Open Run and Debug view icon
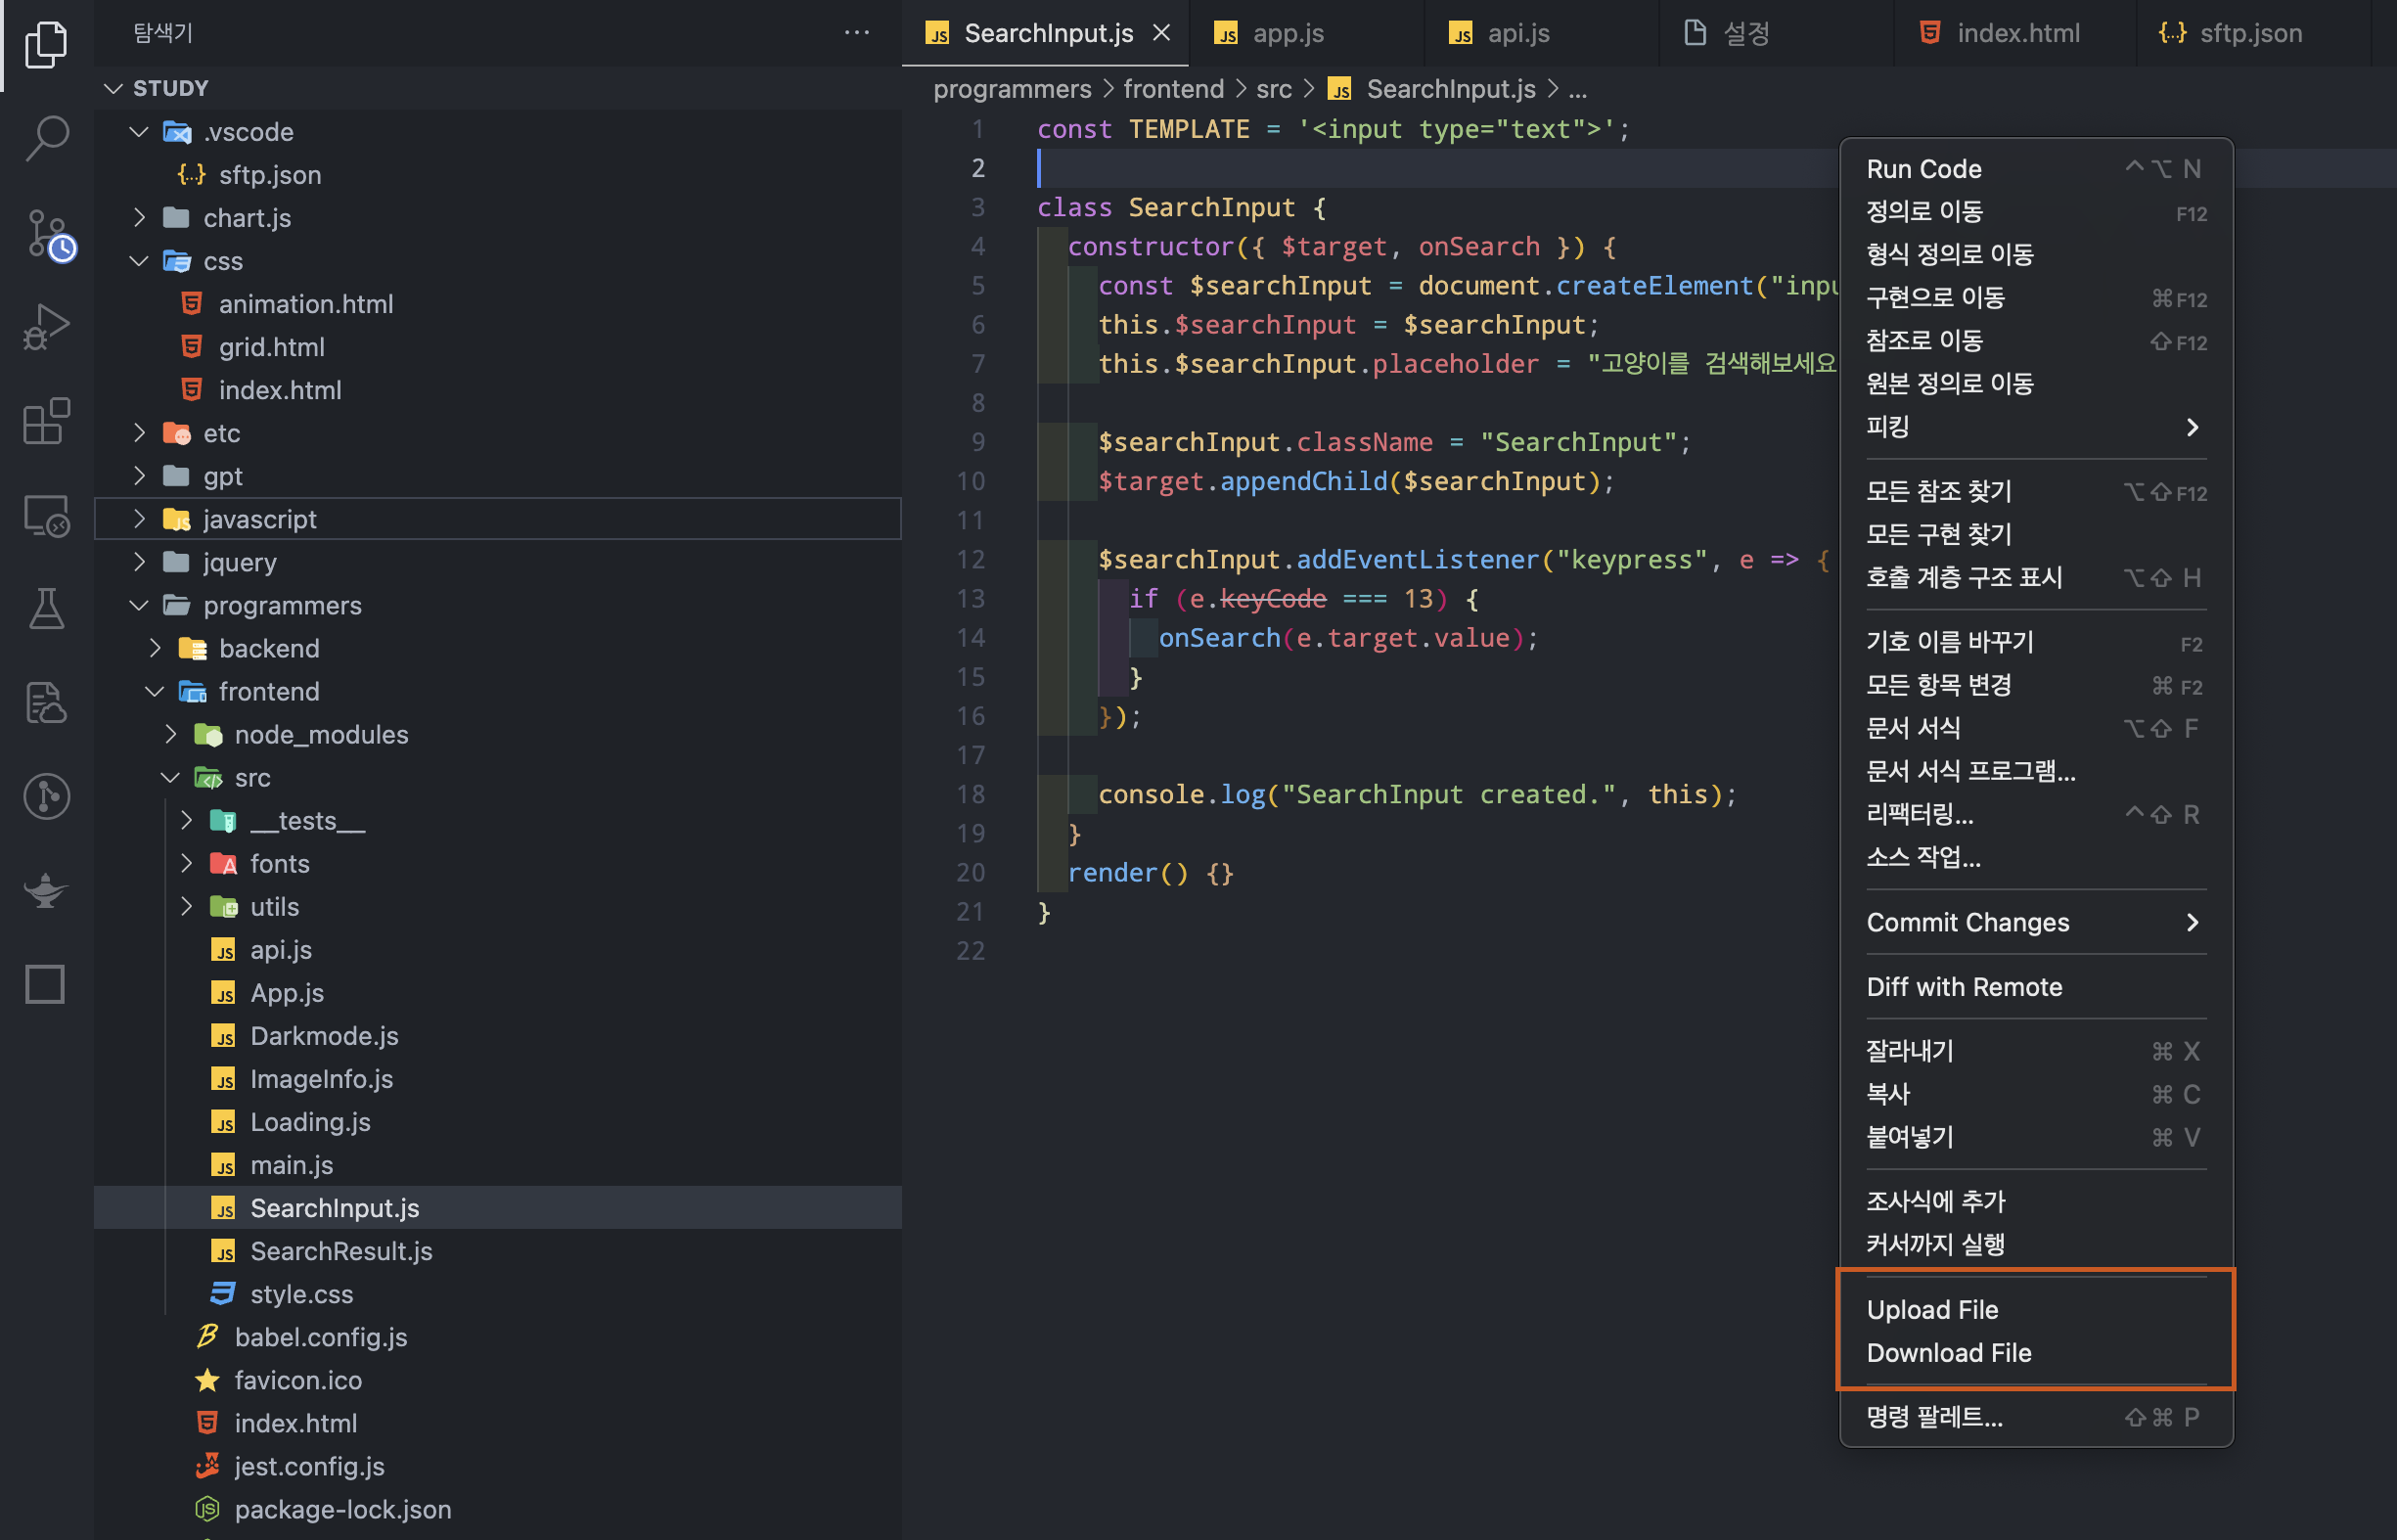The image size is (2397, 1540). [46, 327]
